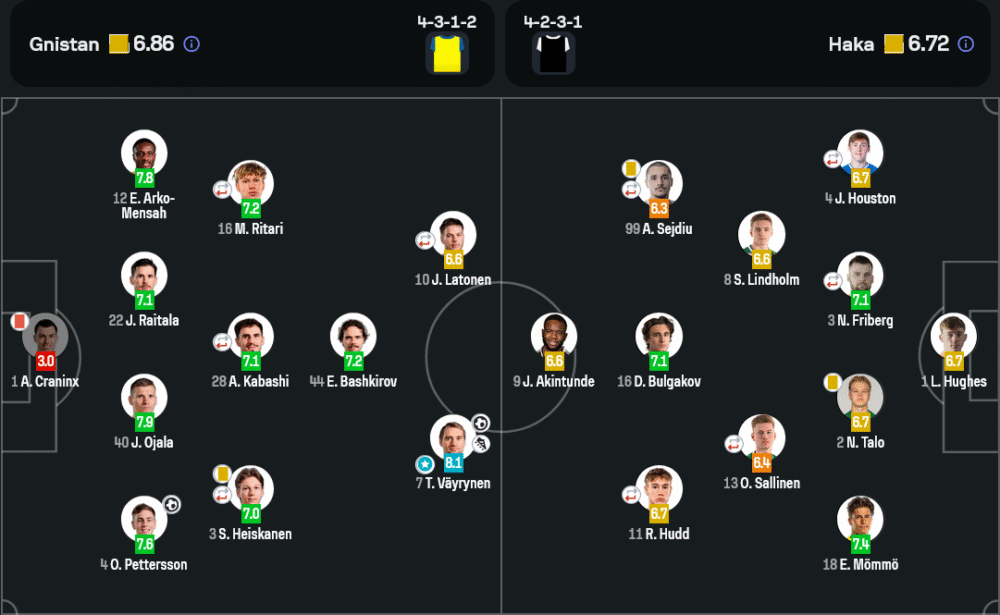Click the substitution icon on J. Houston

click(x=832, y=158)
